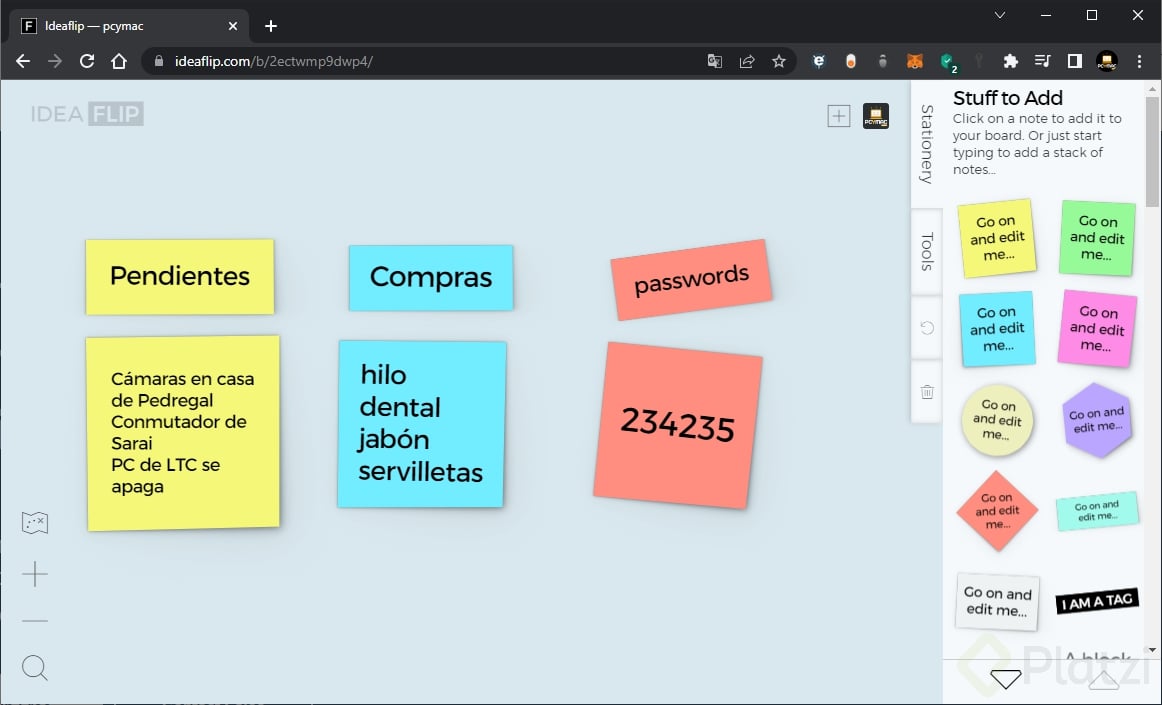This screenshot has height=705, width=1162.
Task: Click the up arrow under stationery
Action: [x=1103, y=678]
